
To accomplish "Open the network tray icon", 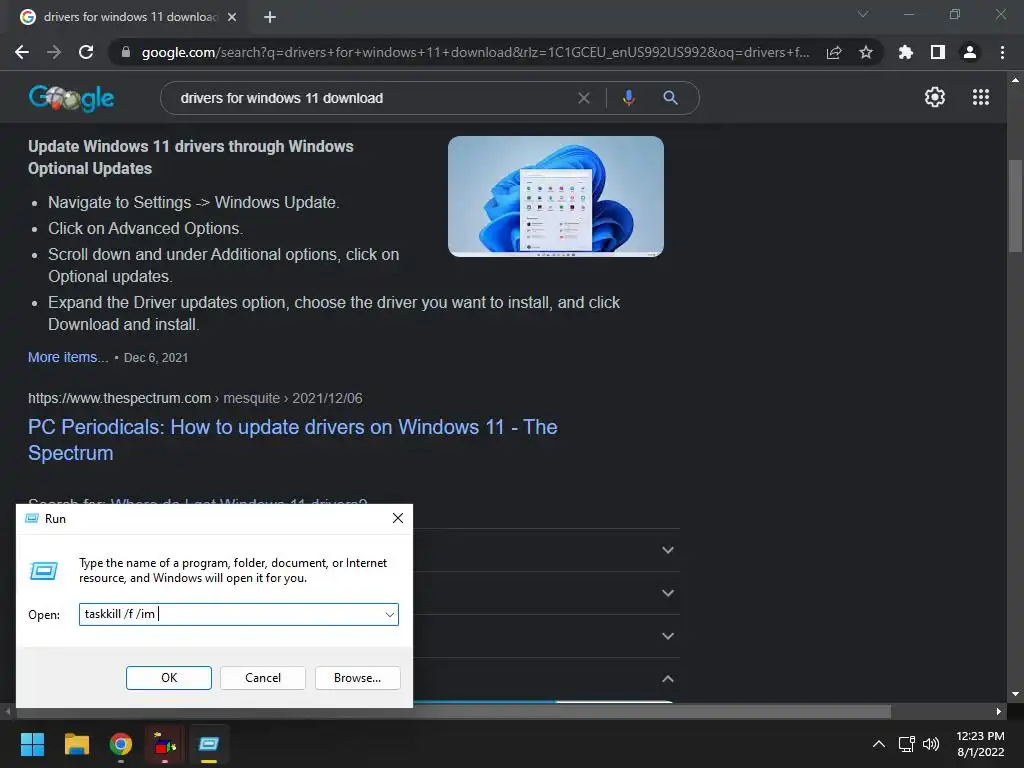I will point(906,744).
